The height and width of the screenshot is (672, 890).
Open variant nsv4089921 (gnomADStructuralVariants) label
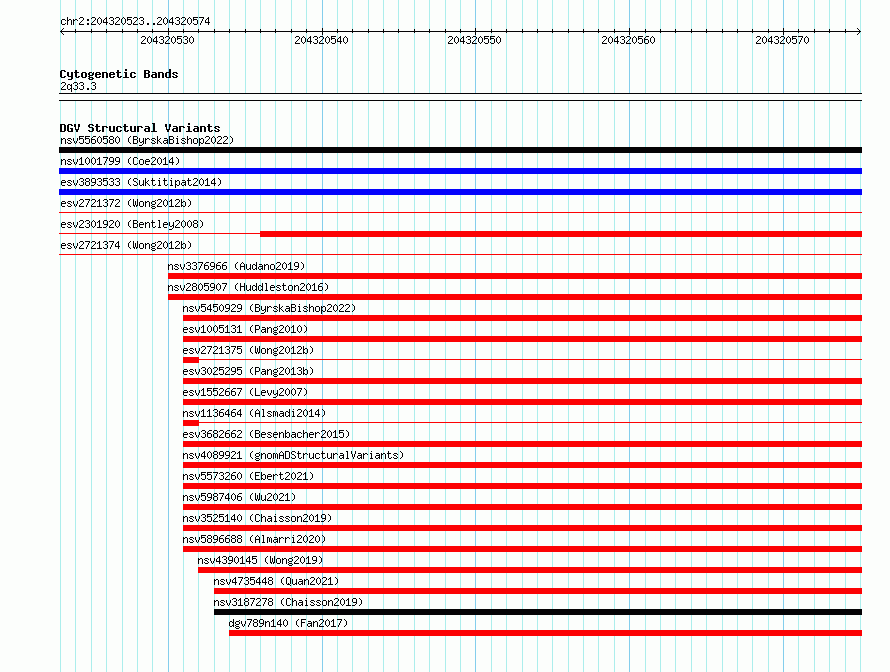pyautogui.click(x=293, y=455)
